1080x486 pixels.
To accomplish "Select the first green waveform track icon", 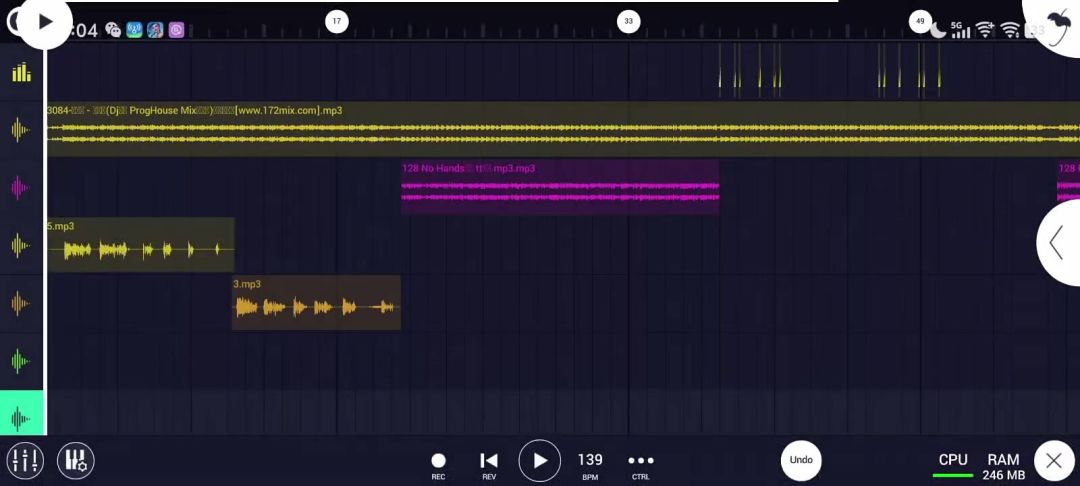I will coord(21,360).
